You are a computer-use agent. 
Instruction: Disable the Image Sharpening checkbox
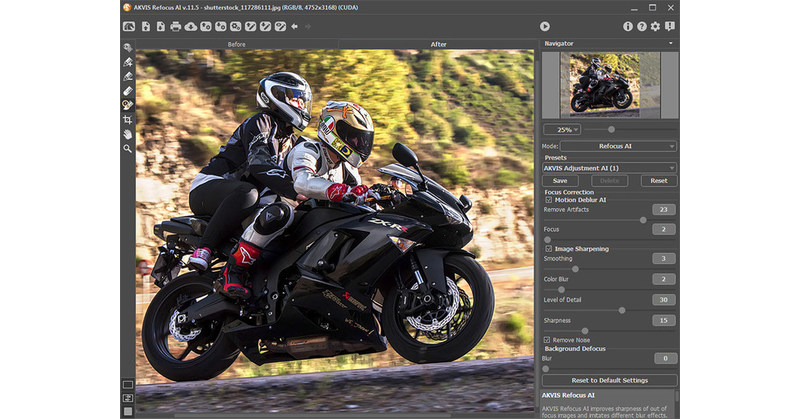coord(548,248)
